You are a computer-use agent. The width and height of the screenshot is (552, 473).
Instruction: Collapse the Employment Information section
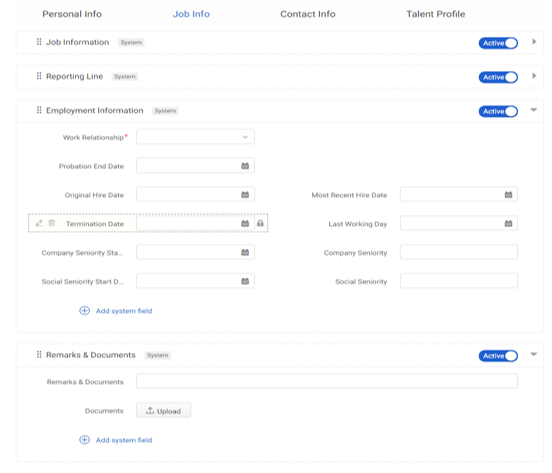point(534,110)
